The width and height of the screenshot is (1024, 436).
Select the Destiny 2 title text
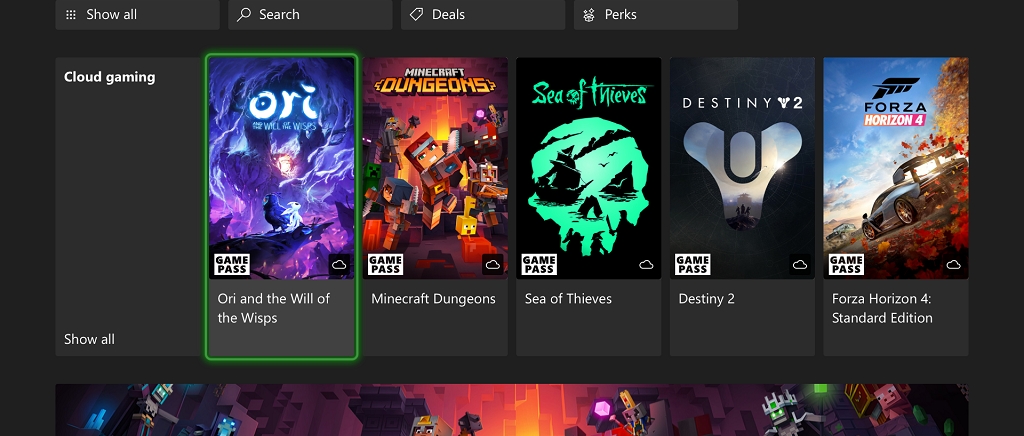707,299
